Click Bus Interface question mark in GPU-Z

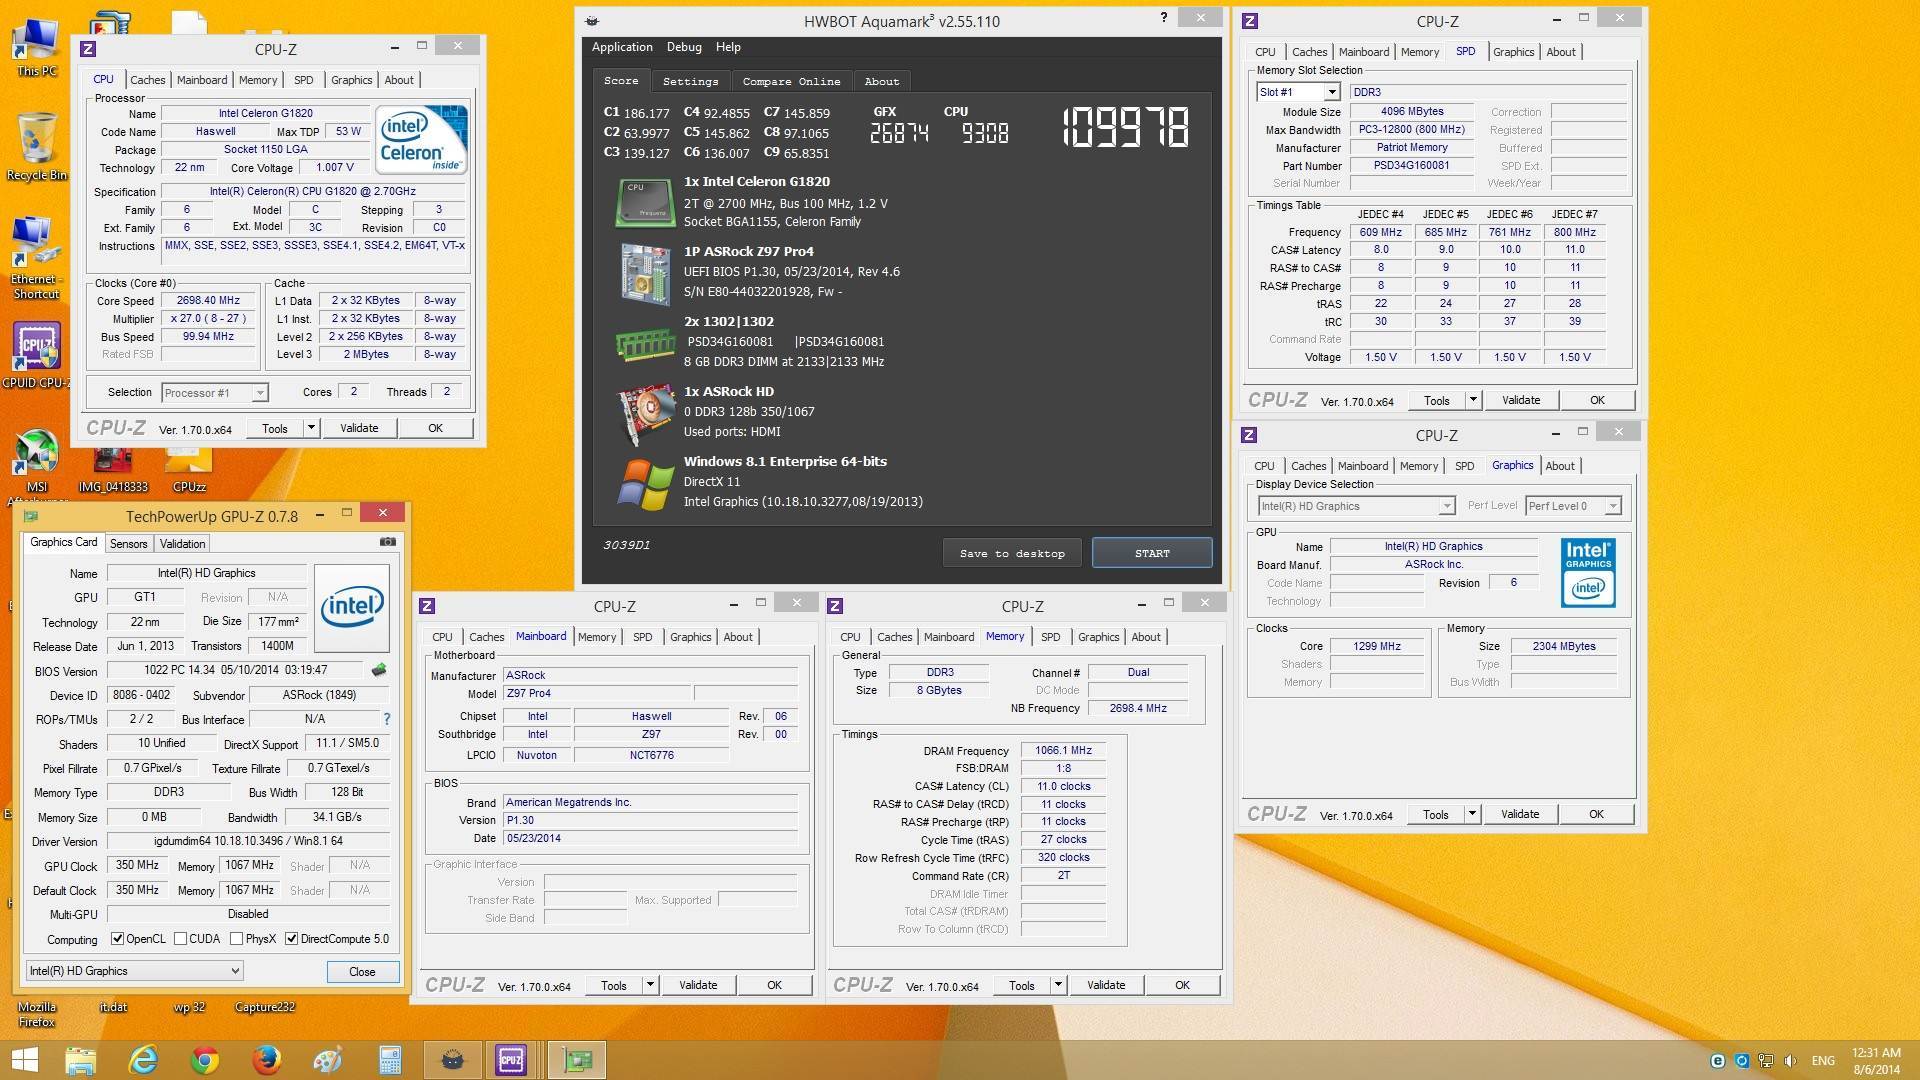[x=387, y=719]
